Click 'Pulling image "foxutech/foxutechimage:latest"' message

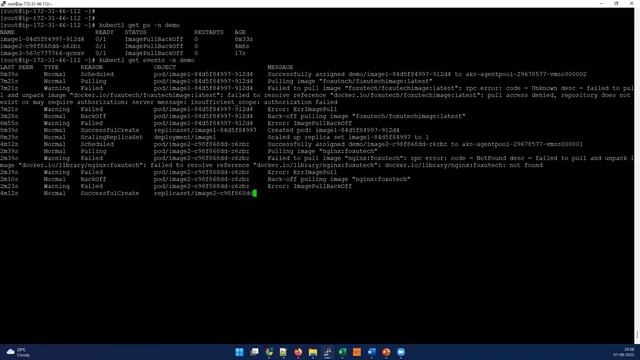(350, 81)
